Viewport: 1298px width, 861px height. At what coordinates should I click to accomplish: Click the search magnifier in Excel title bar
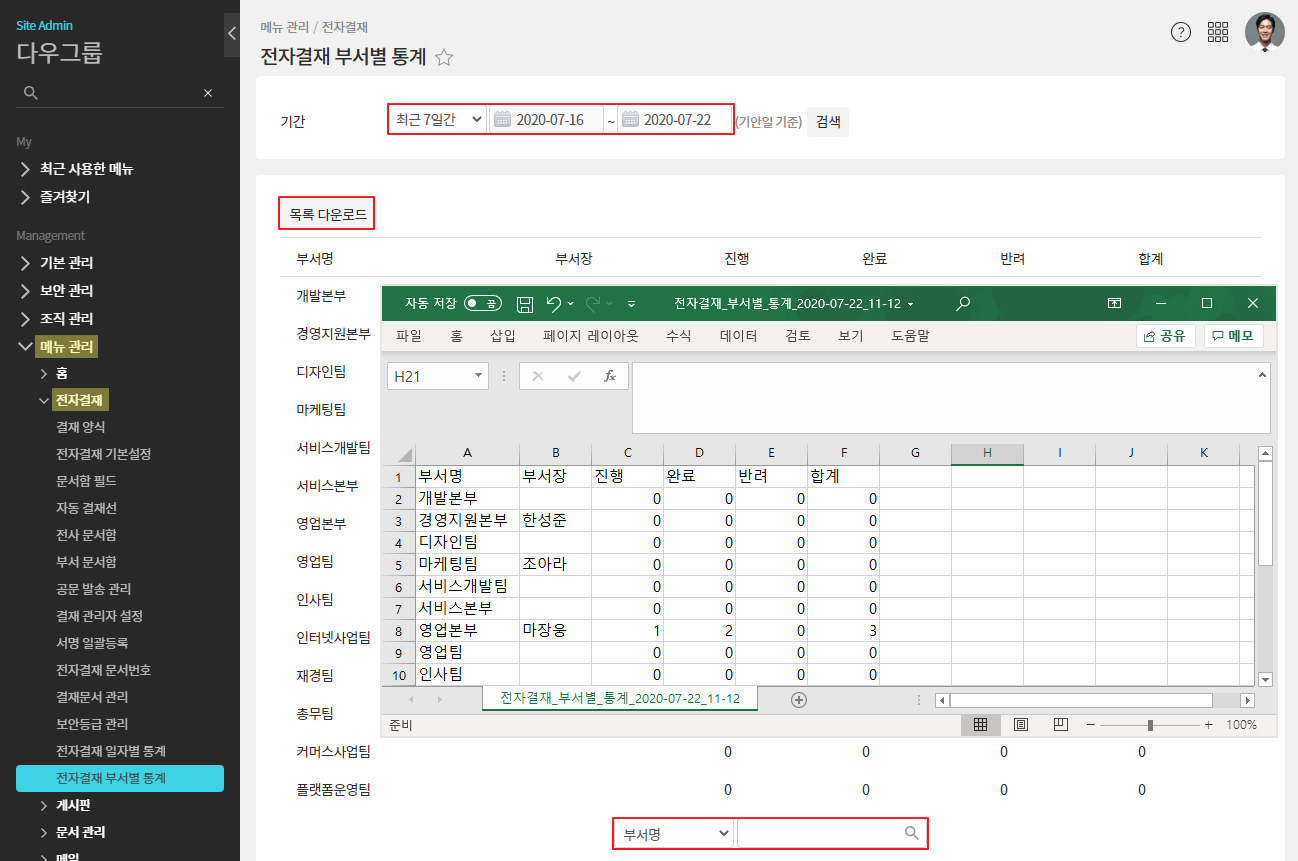[963, 303]
